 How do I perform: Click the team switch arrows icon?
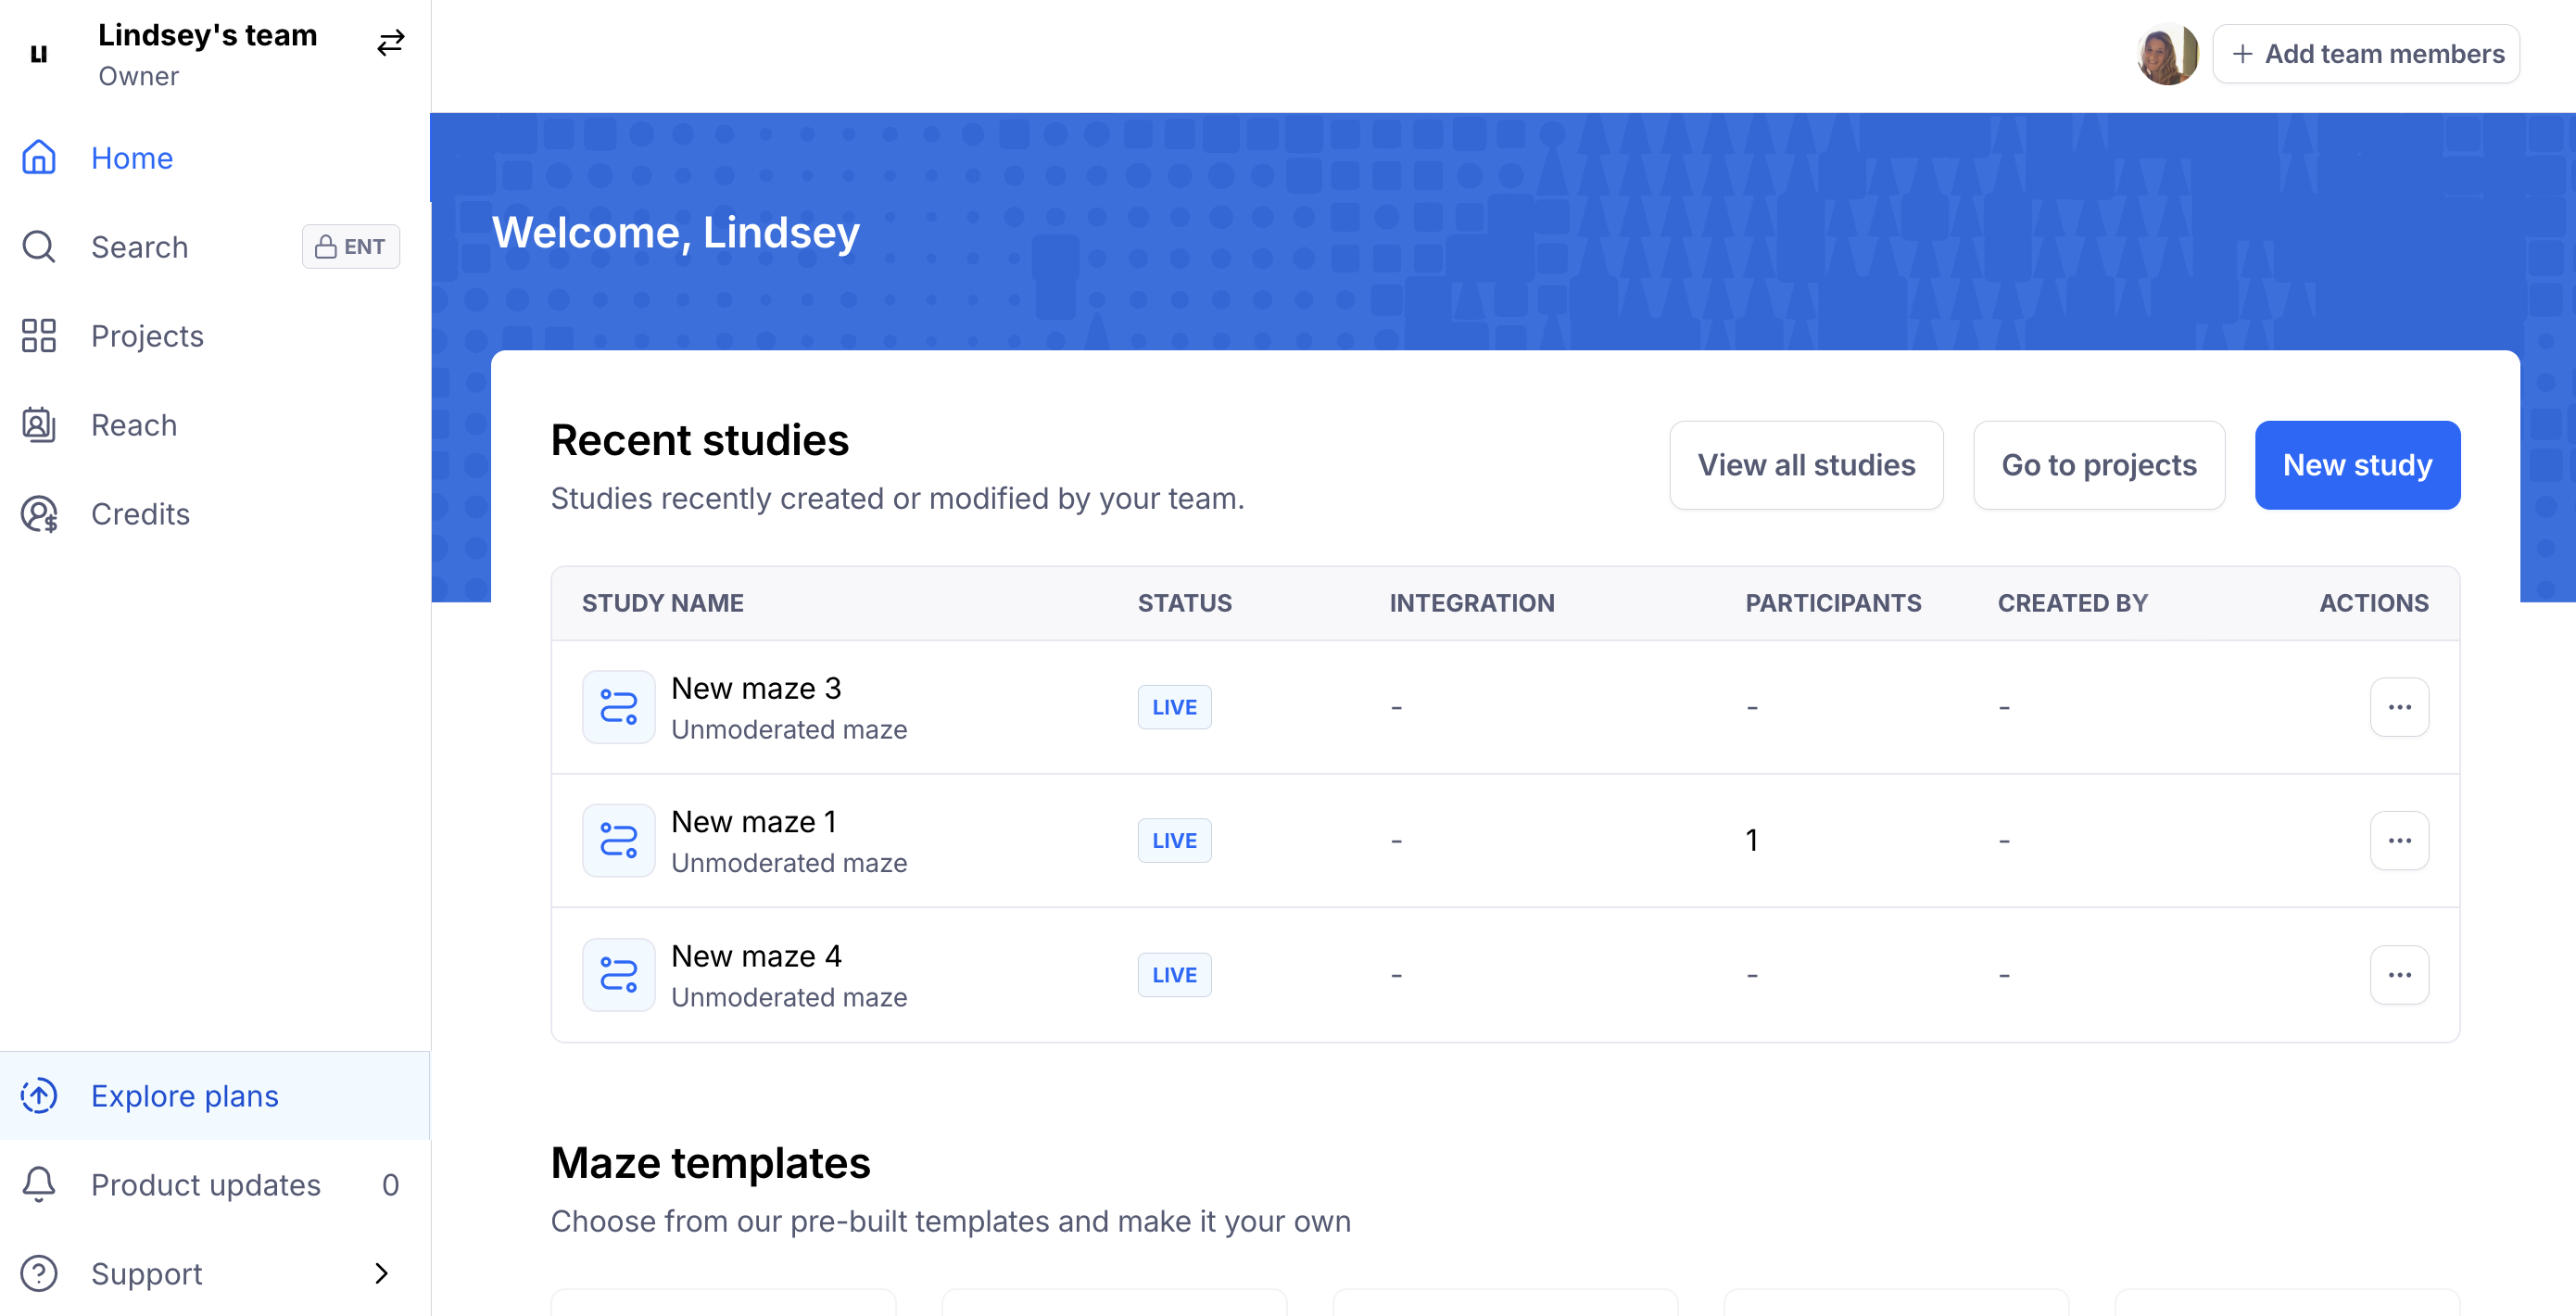click(x=390, y=42)
